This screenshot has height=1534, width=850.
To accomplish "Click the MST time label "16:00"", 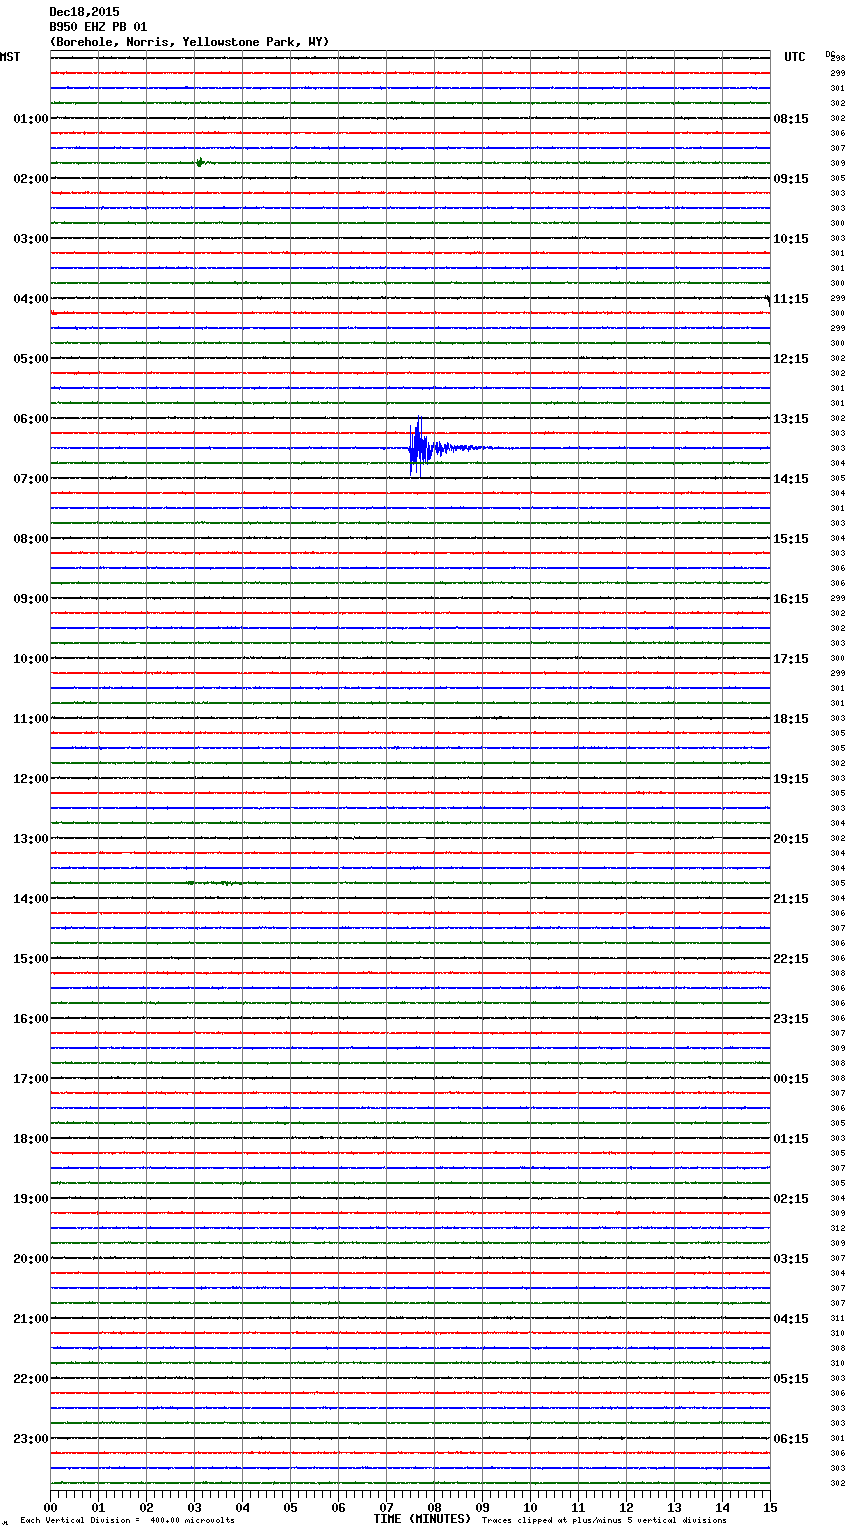I will click(x=31, y=1019).
